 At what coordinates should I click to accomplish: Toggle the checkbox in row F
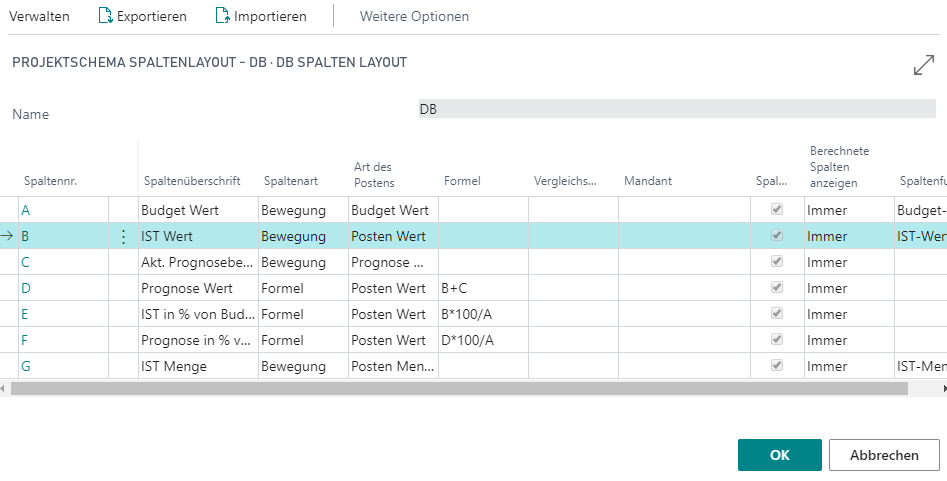coord(777,340)
